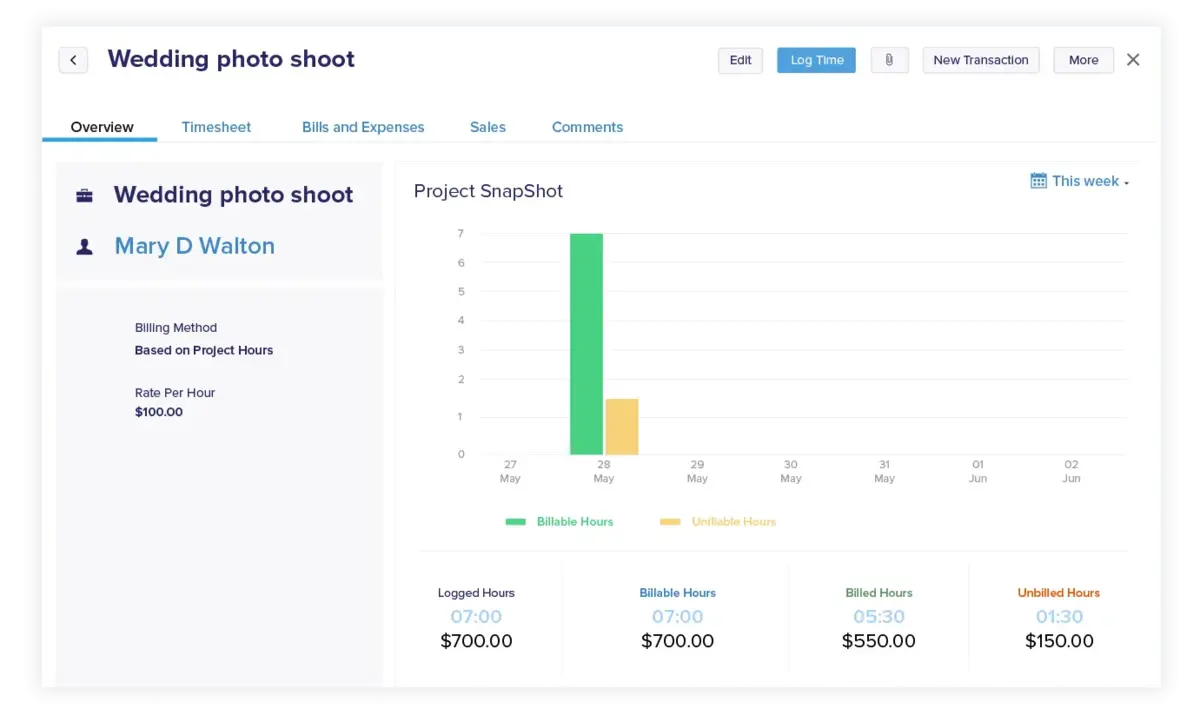Click the Log Time button
Viewport: 1200px width, 709px height.
point(816,60)
